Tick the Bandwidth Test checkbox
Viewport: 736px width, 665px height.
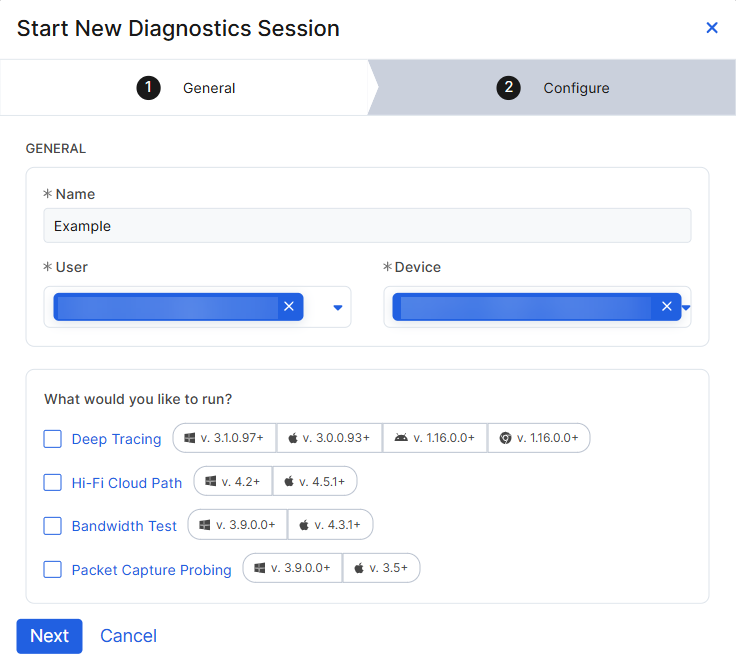(x=53, y=526)
